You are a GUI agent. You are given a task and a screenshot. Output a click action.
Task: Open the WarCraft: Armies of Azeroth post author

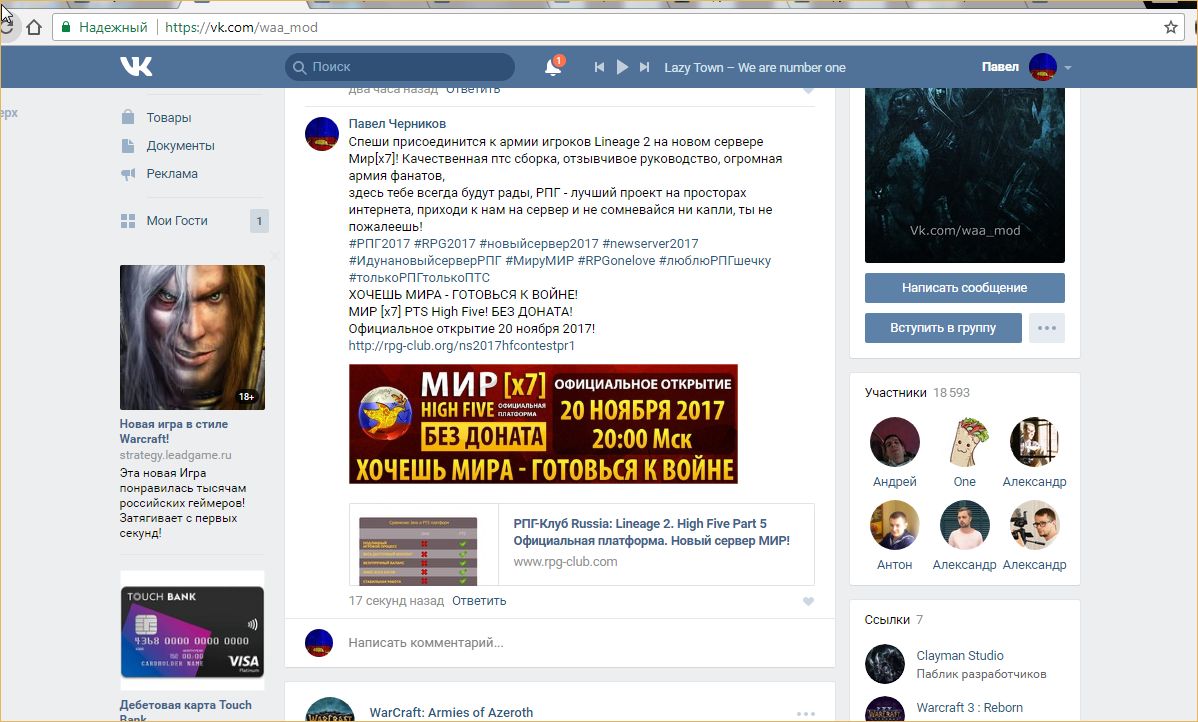click(451, 712)
